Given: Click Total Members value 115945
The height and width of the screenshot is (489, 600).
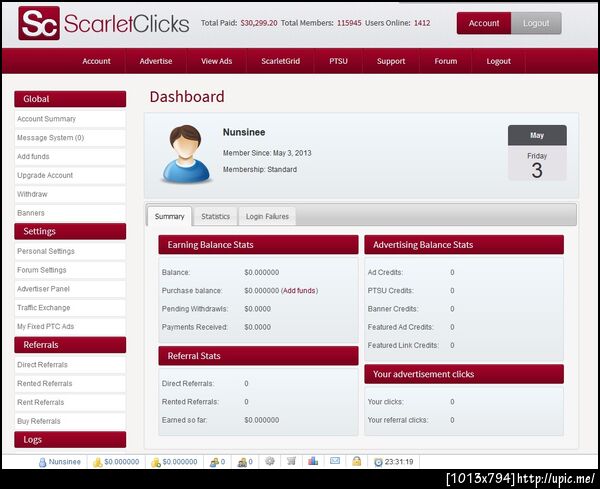Looking at the screenshot, I should click(349, 23).
